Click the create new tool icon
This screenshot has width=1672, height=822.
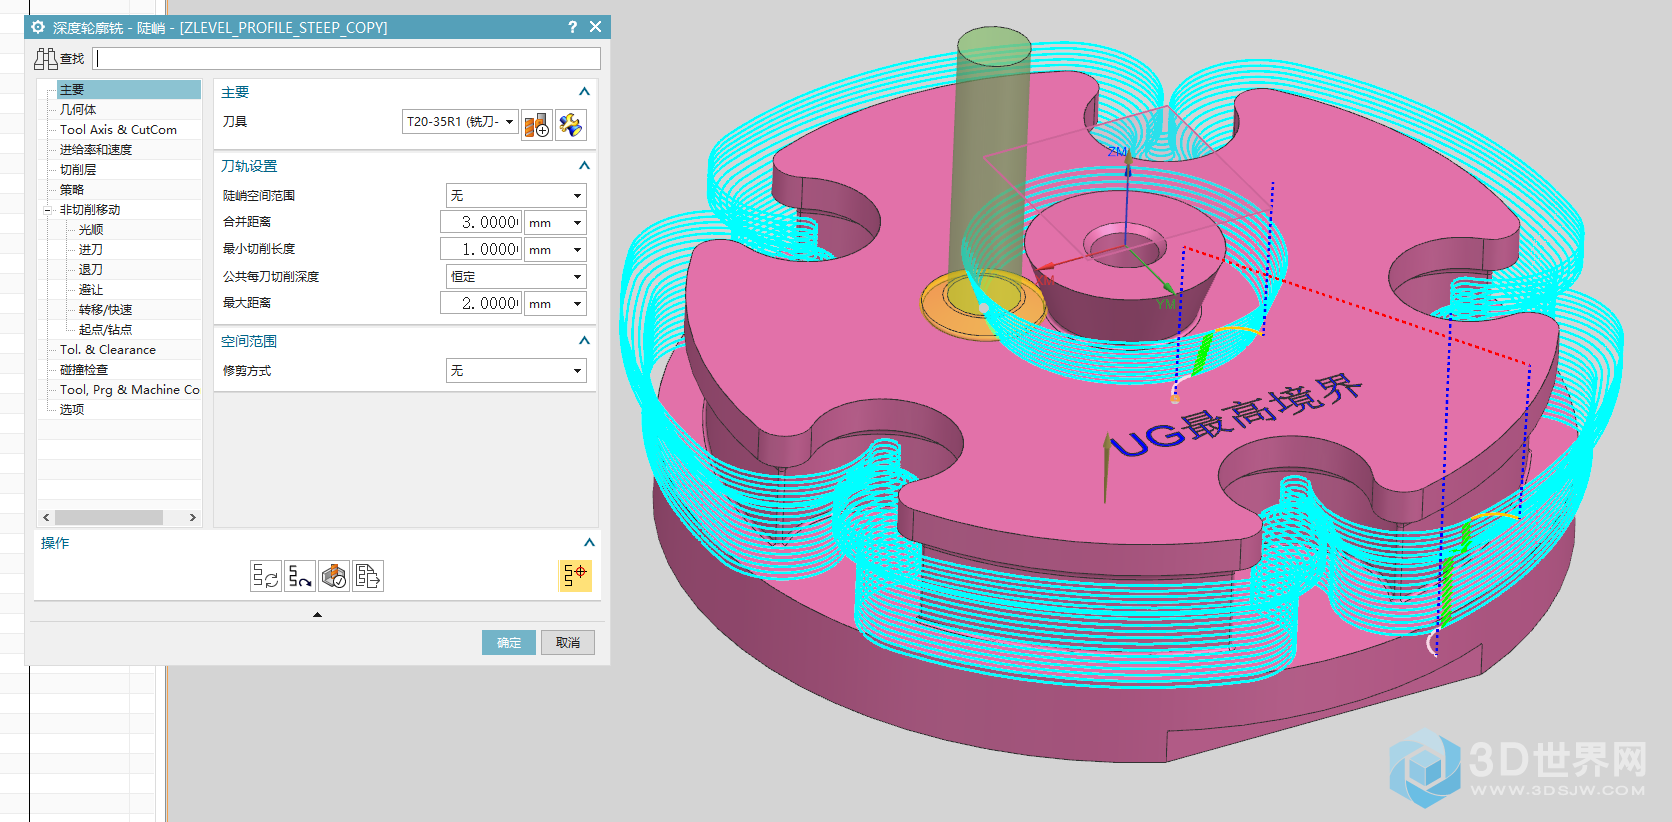coord(537,125)
